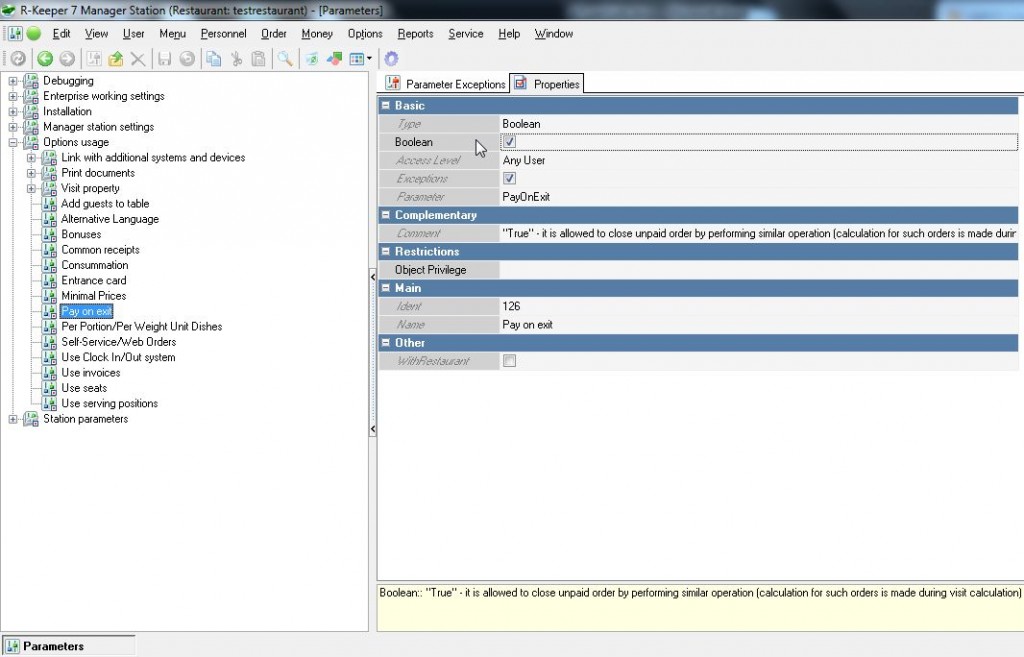Image resolution: width=1024 pixels, height=657 pixels.
Task: Open the Window menu
Action: [554, 34]
